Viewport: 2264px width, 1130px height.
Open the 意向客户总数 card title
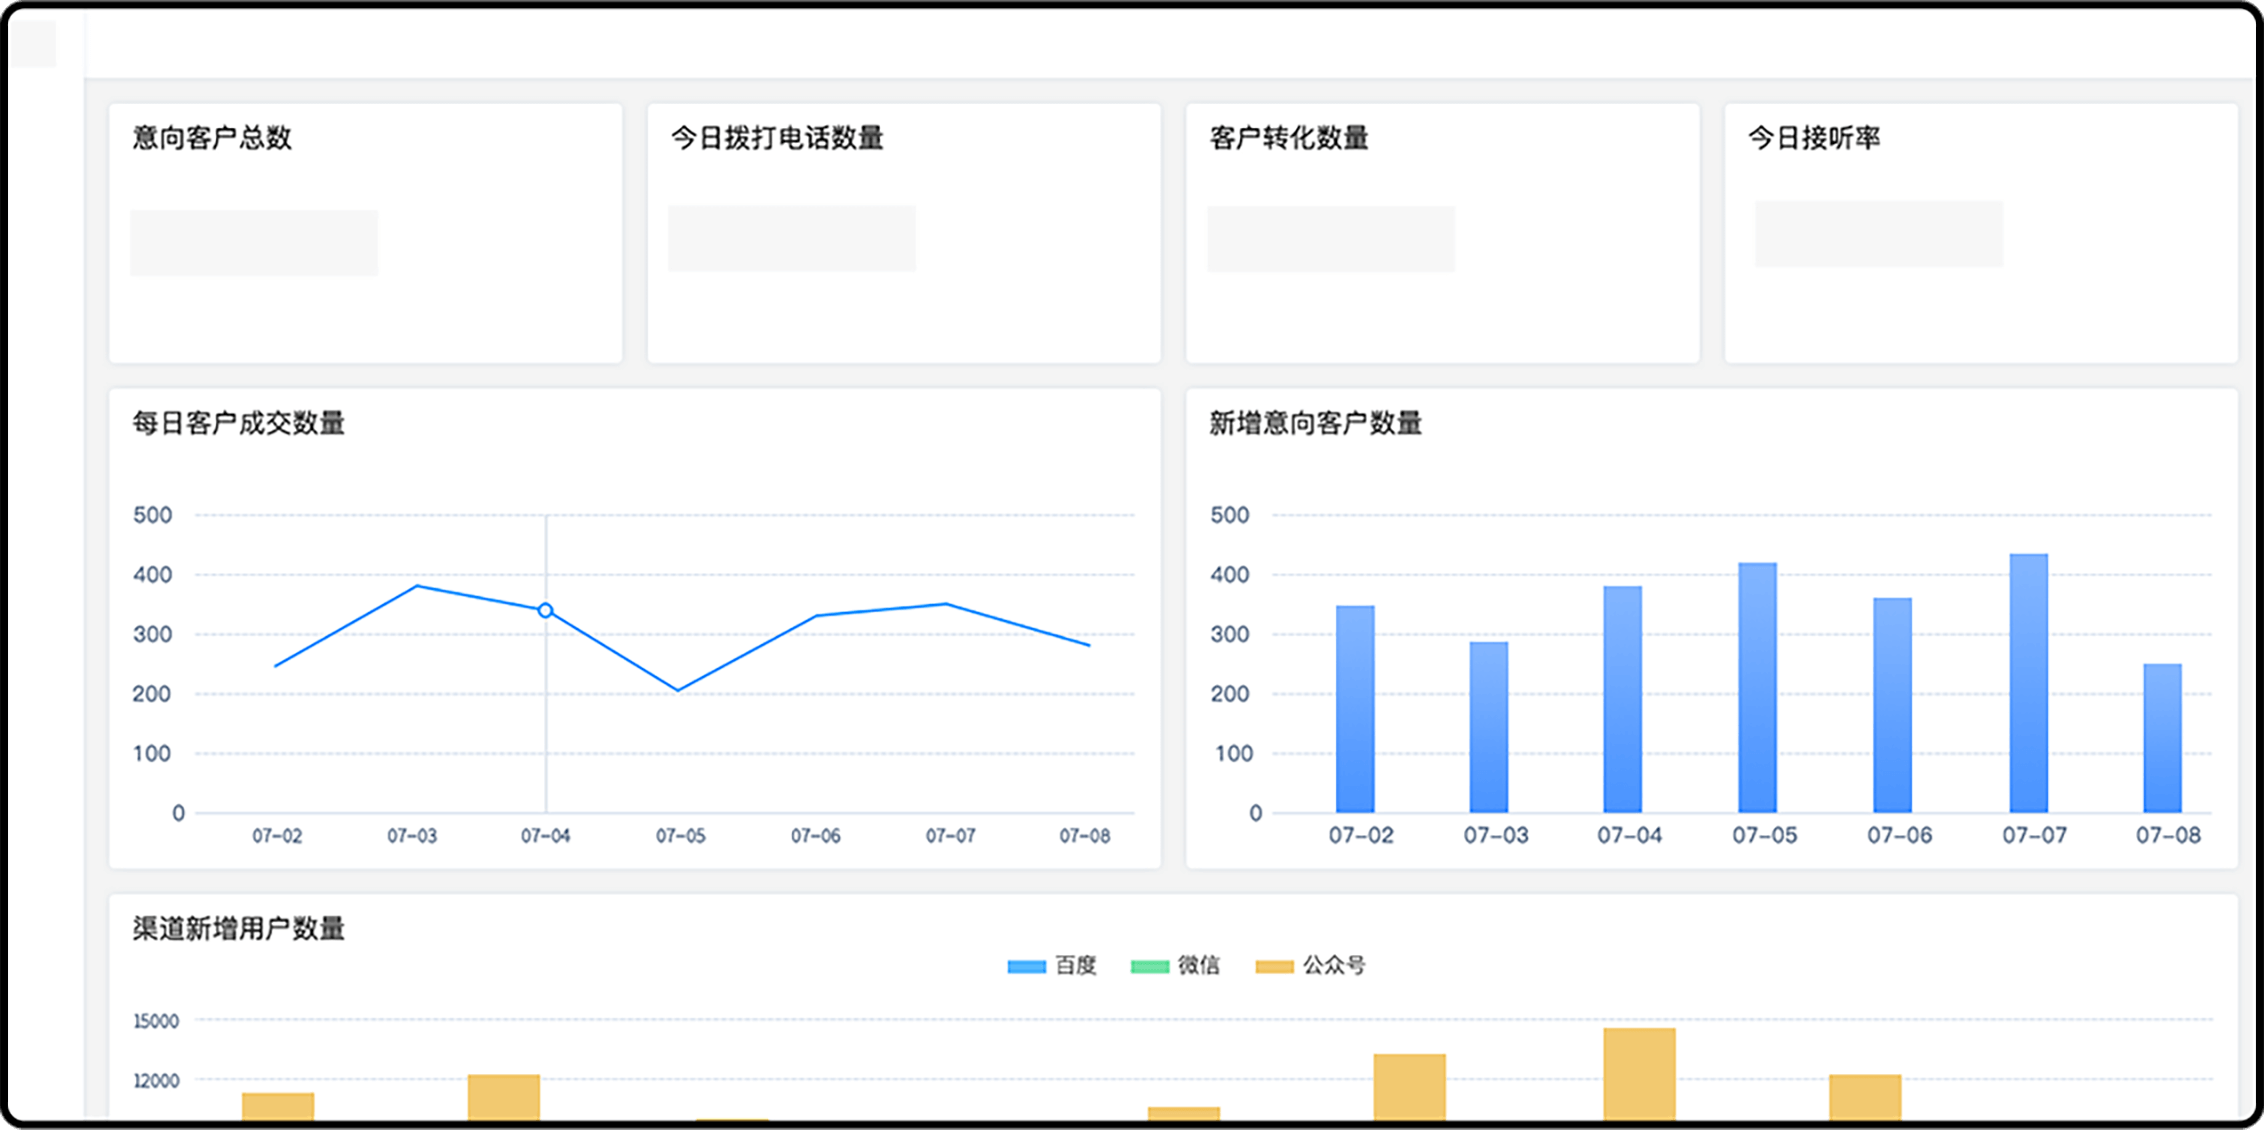(x=212, y=138)
